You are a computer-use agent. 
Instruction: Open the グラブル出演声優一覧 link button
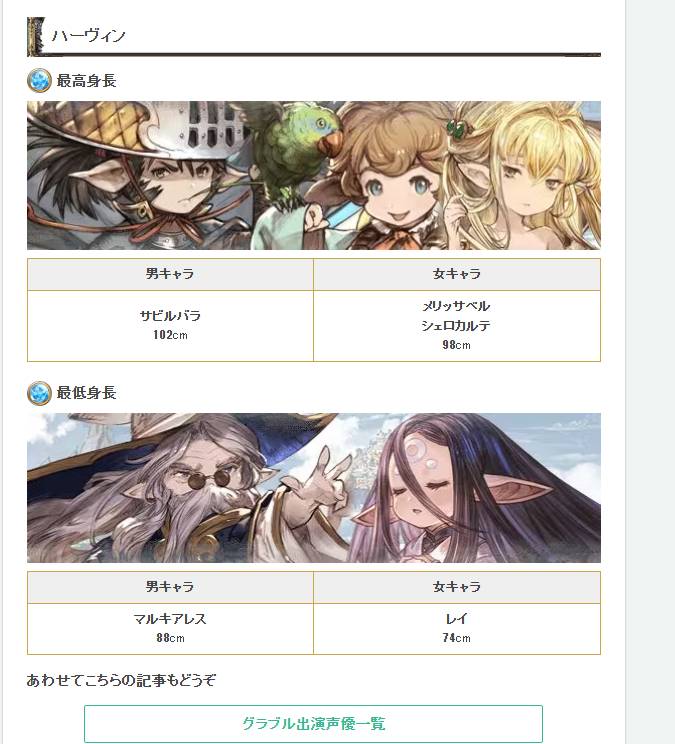coord(314,724)
